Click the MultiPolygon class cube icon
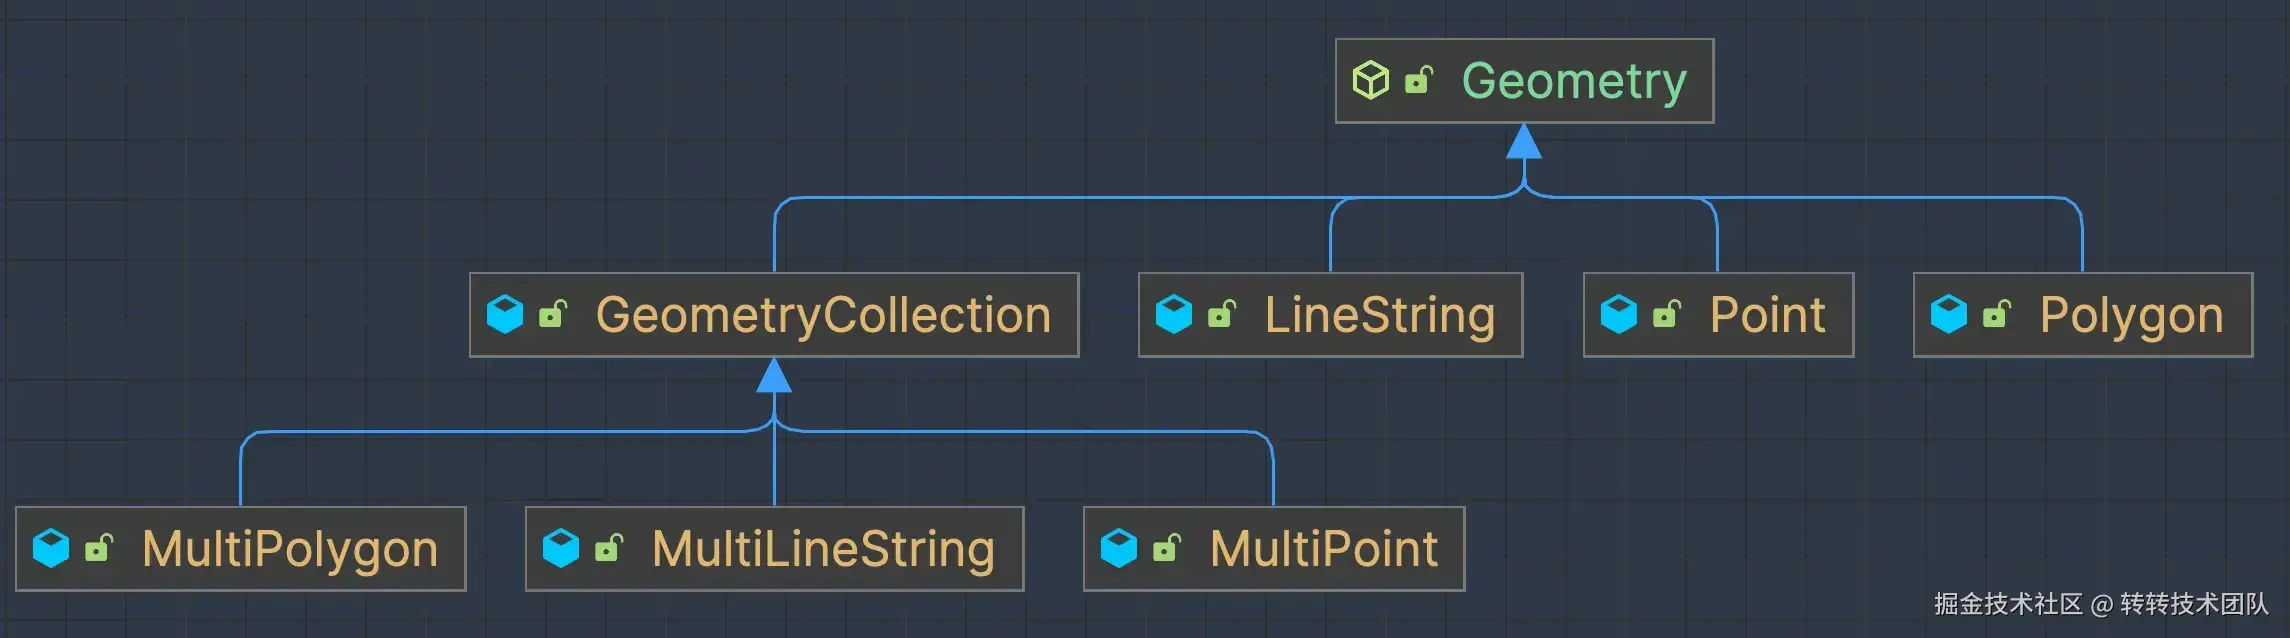2290x638 pixels. point(51,548)
